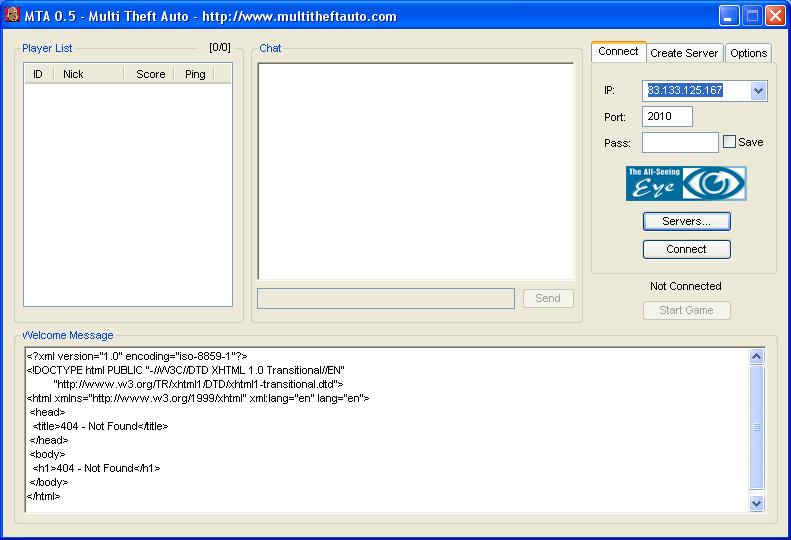Open the Create Server tab

click(x=684, y=53)
